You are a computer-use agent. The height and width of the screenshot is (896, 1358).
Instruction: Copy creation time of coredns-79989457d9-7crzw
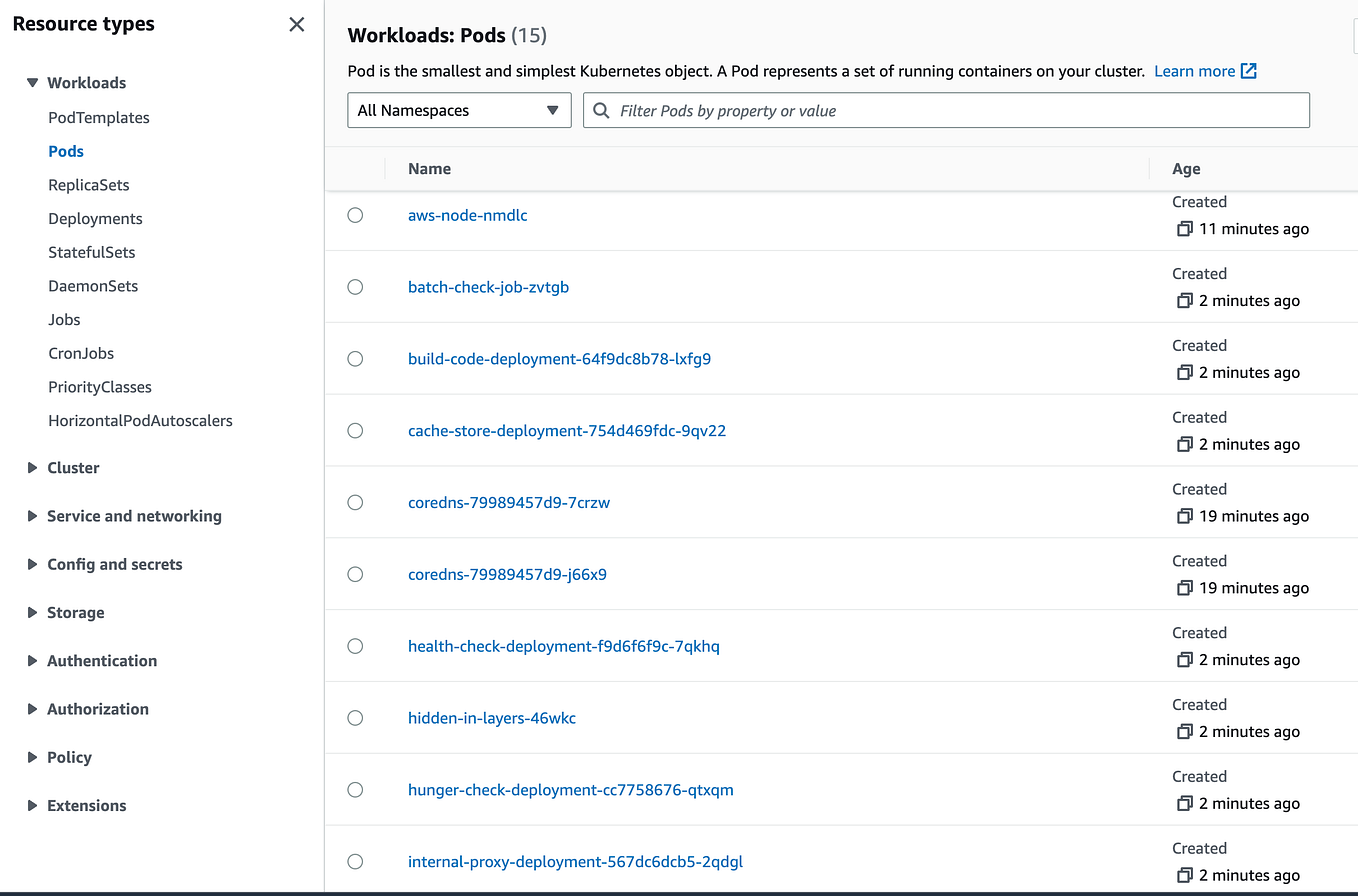tap(1186, 516)
